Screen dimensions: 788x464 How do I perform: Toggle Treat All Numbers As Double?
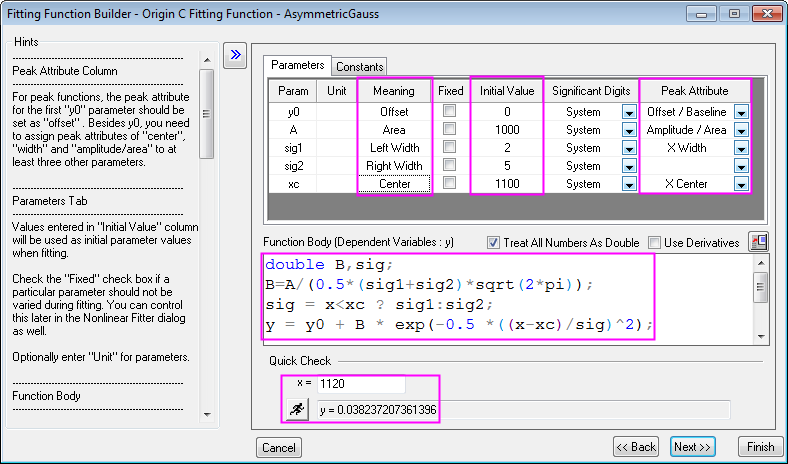tap(493, 242)
